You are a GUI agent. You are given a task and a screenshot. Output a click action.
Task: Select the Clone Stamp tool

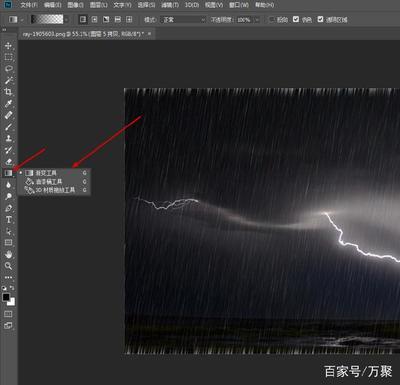click(9, 138)
